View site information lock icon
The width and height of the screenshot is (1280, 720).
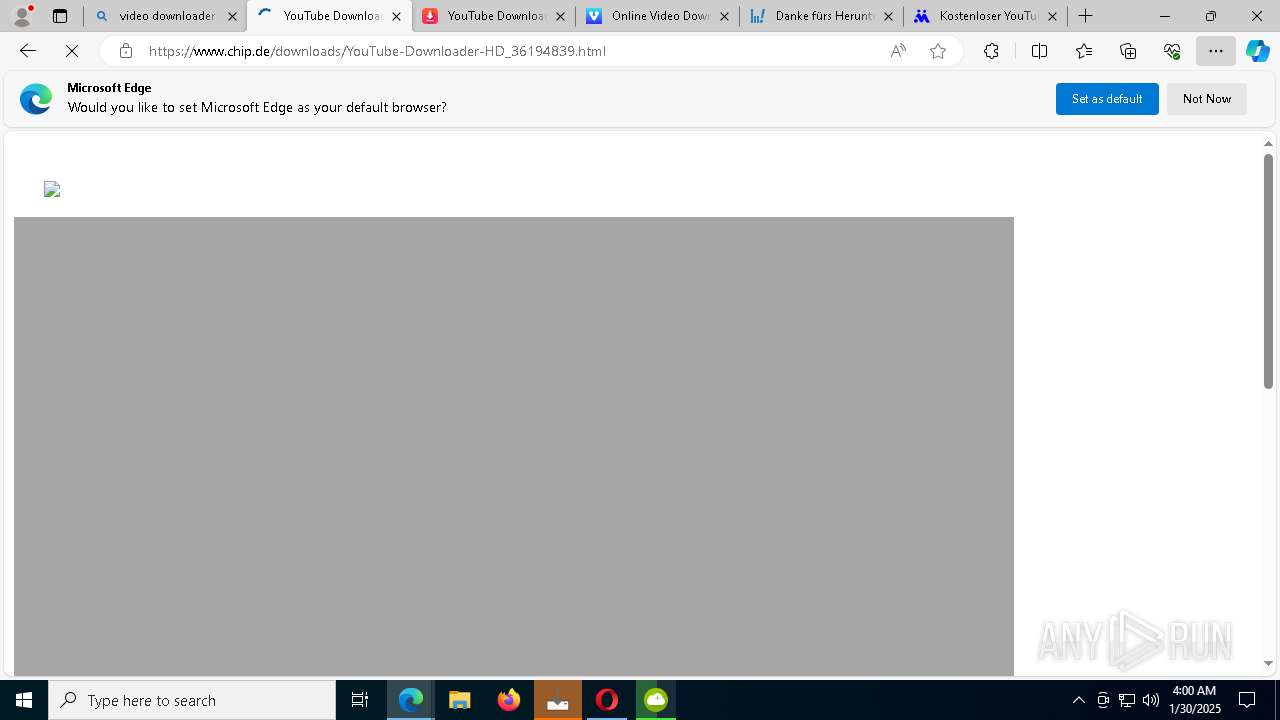(125, 51)
